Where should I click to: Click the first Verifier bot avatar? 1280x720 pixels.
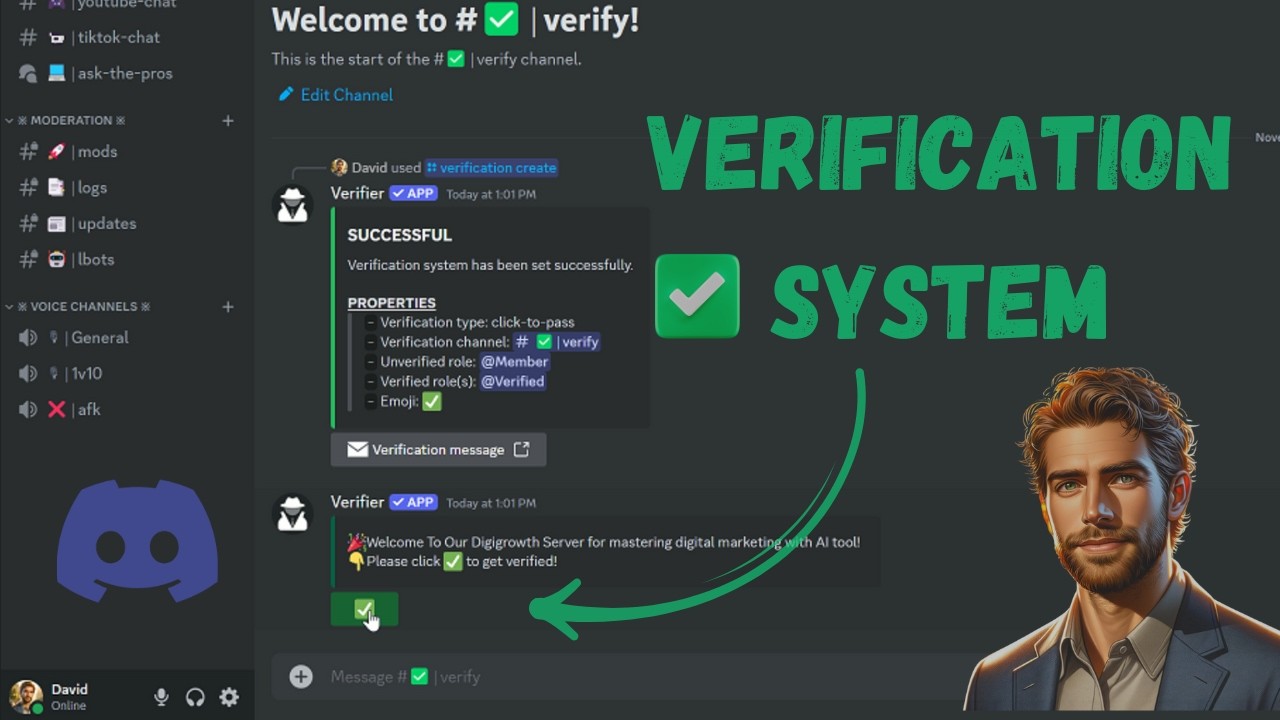click(293, 204)
